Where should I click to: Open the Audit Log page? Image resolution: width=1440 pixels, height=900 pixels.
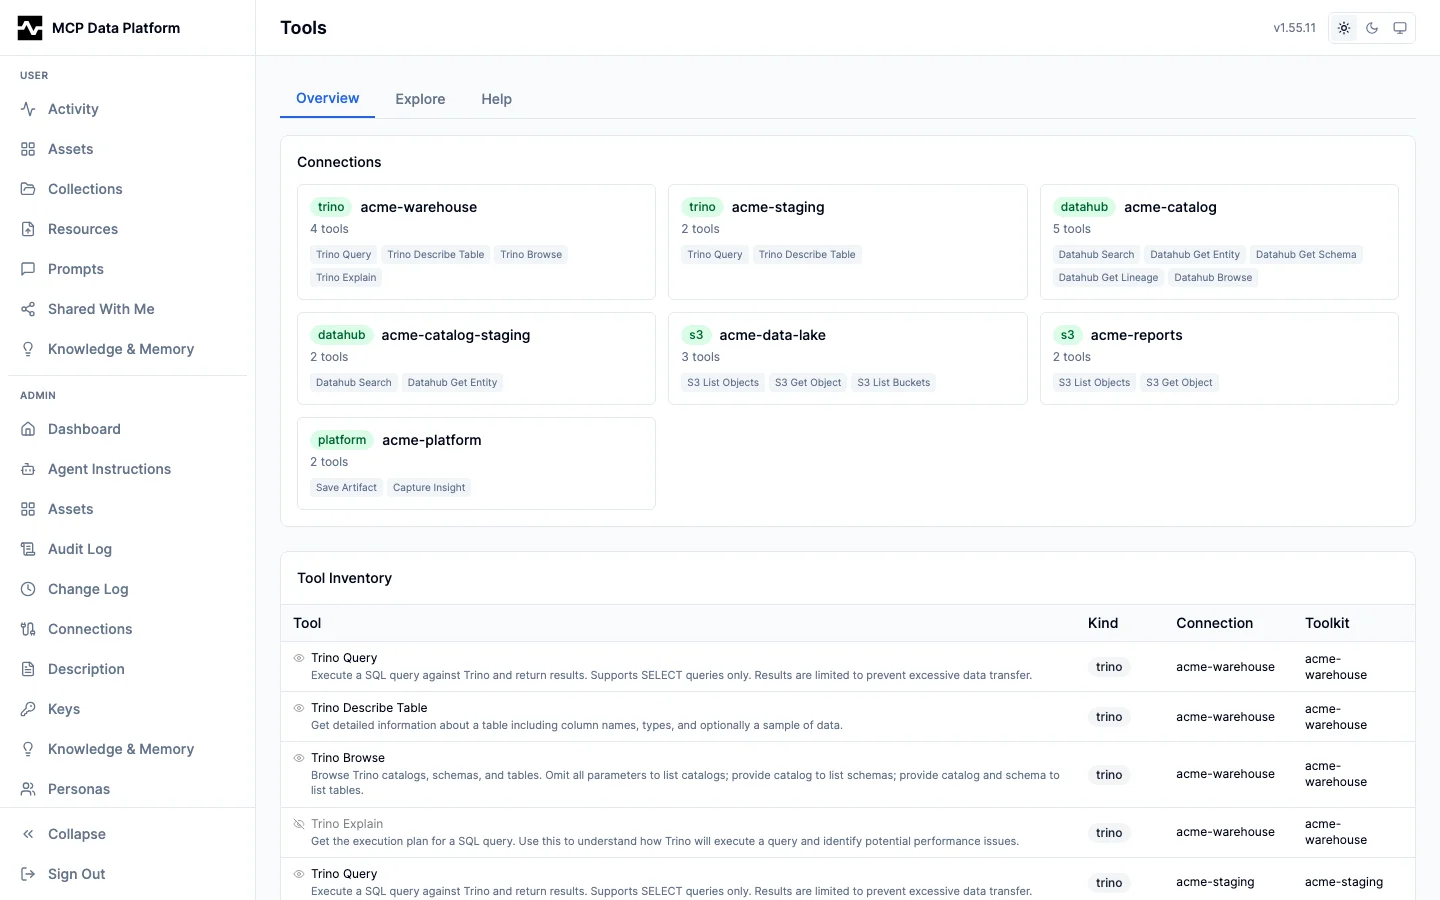coord(79,549)
